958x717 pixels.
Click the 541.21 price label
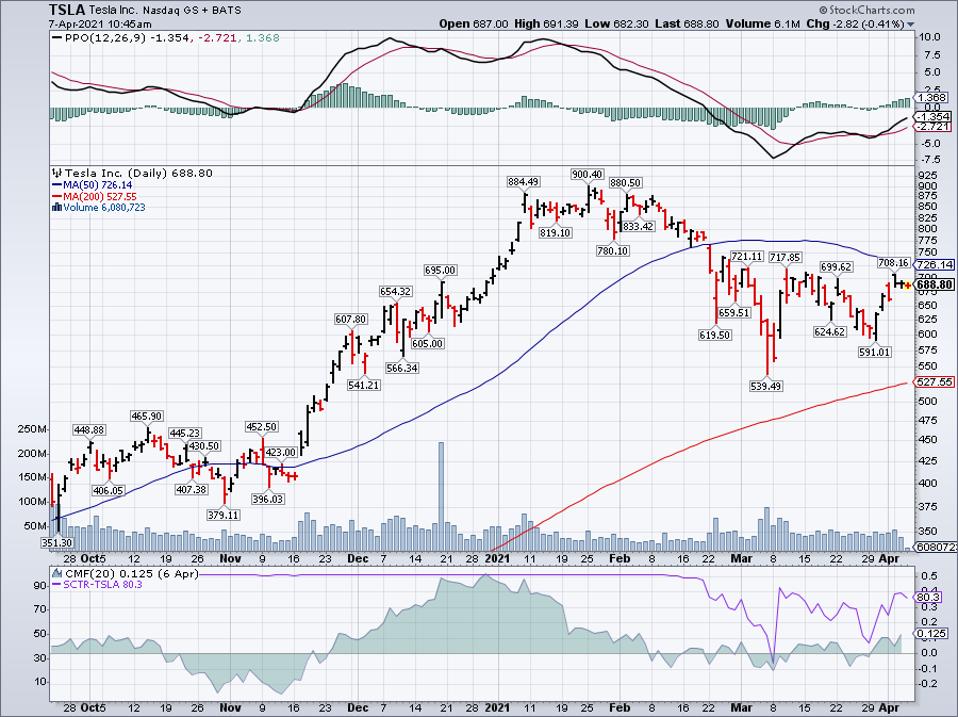pos(364,385)
